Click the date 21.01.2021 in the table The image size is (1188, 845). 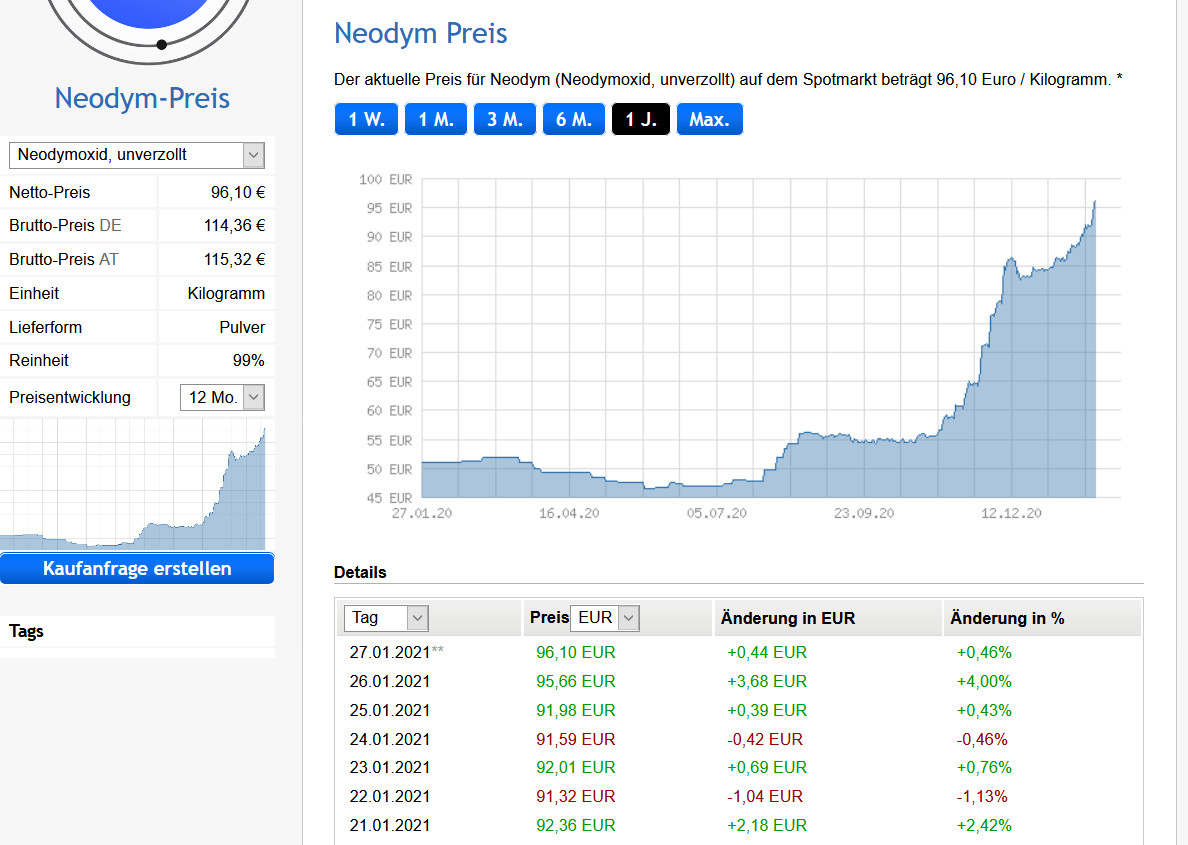click(x=389, y=825)
